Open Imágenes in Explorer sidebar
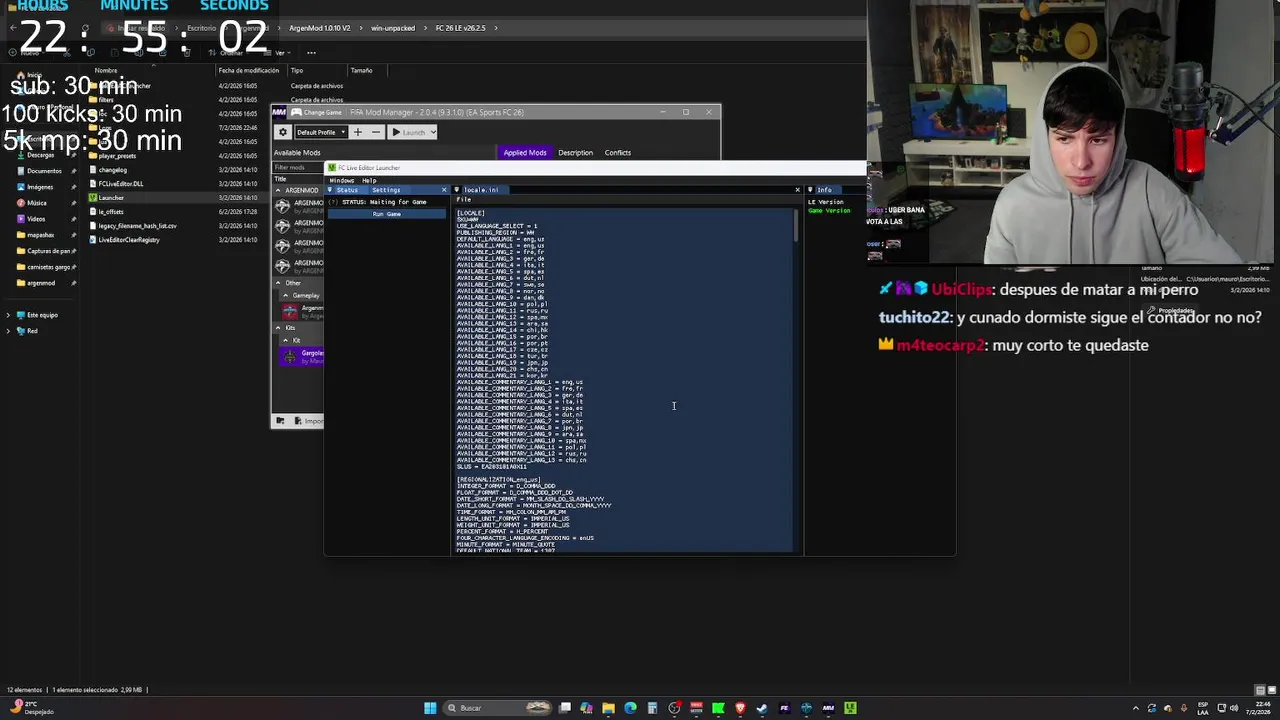The width and height of the screenshot is (1280, 720). 39,187
